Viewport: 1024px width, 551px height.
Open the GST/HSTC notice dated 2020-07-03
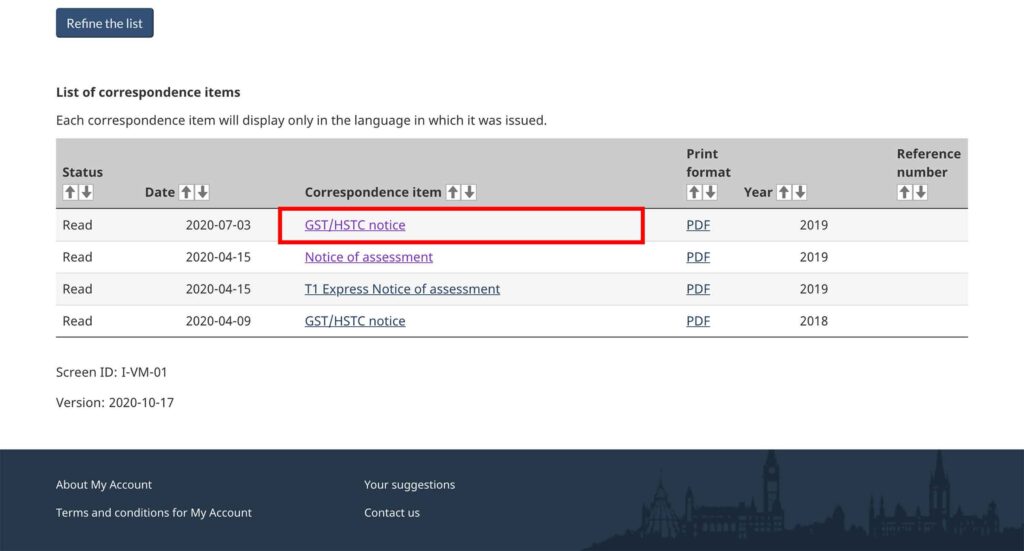(x=355, y=225)
